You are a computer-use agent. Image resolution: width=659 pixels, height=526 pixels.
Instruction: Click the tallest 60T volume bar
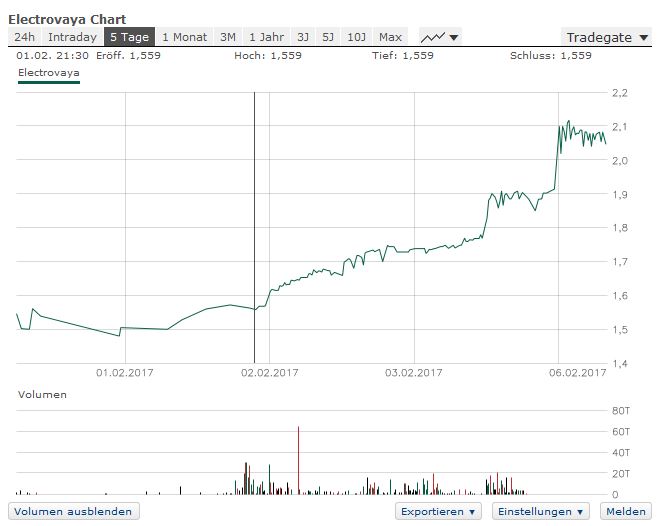[x=298, y=460]
